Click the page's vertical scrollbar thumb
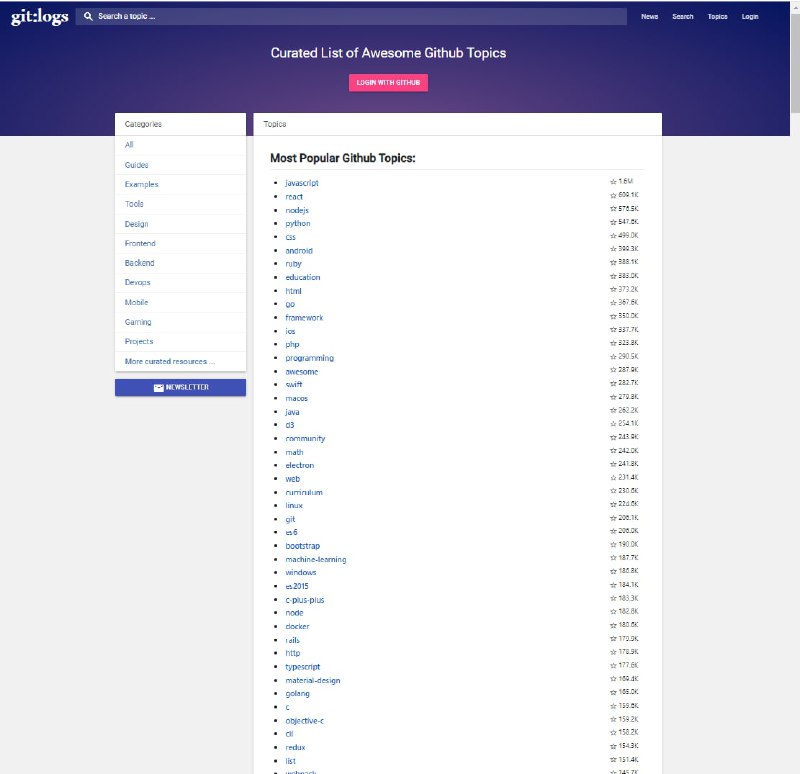 tap(795, 61)
